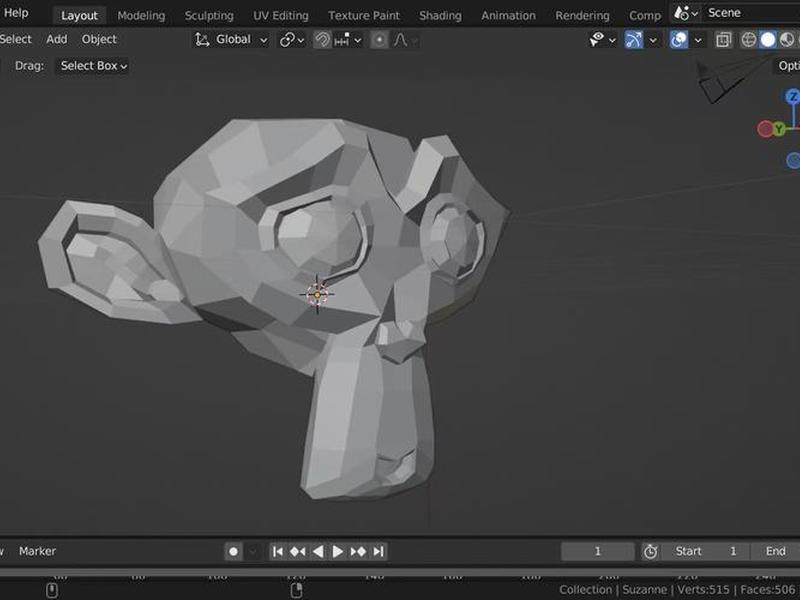Click the Start frame field
The height and width of the screenshot is (600, 800).
click(705, 552)
